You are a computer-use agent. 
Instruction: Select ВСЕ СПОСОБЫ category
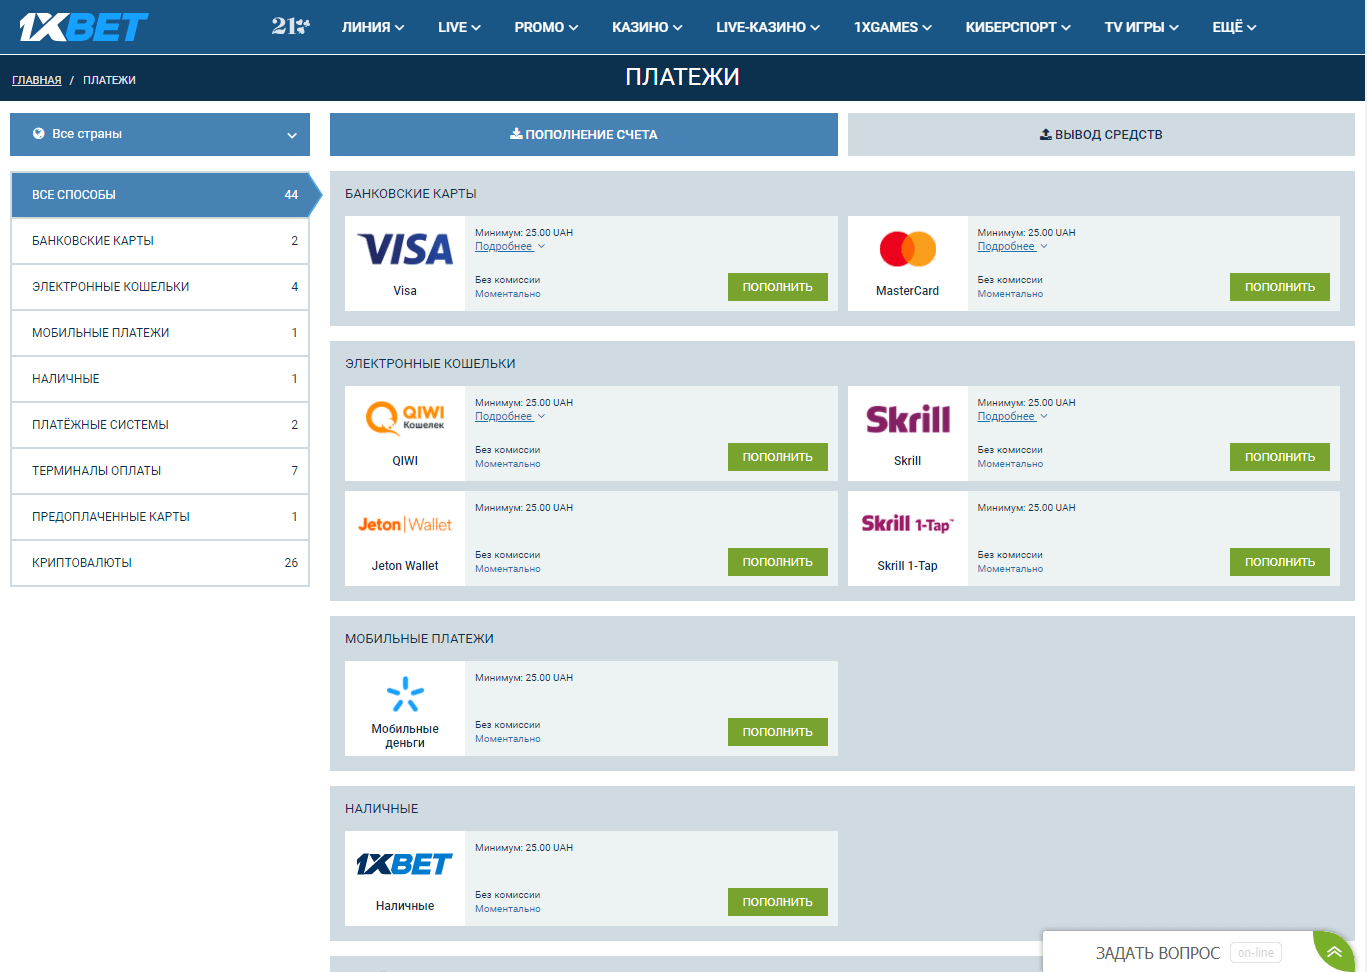tap(160, 195)
